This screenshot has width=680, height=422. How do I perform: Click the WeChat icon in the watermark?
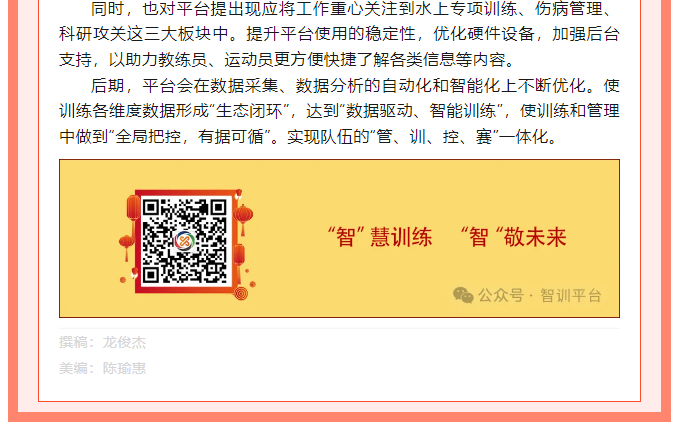coord(463,295)
